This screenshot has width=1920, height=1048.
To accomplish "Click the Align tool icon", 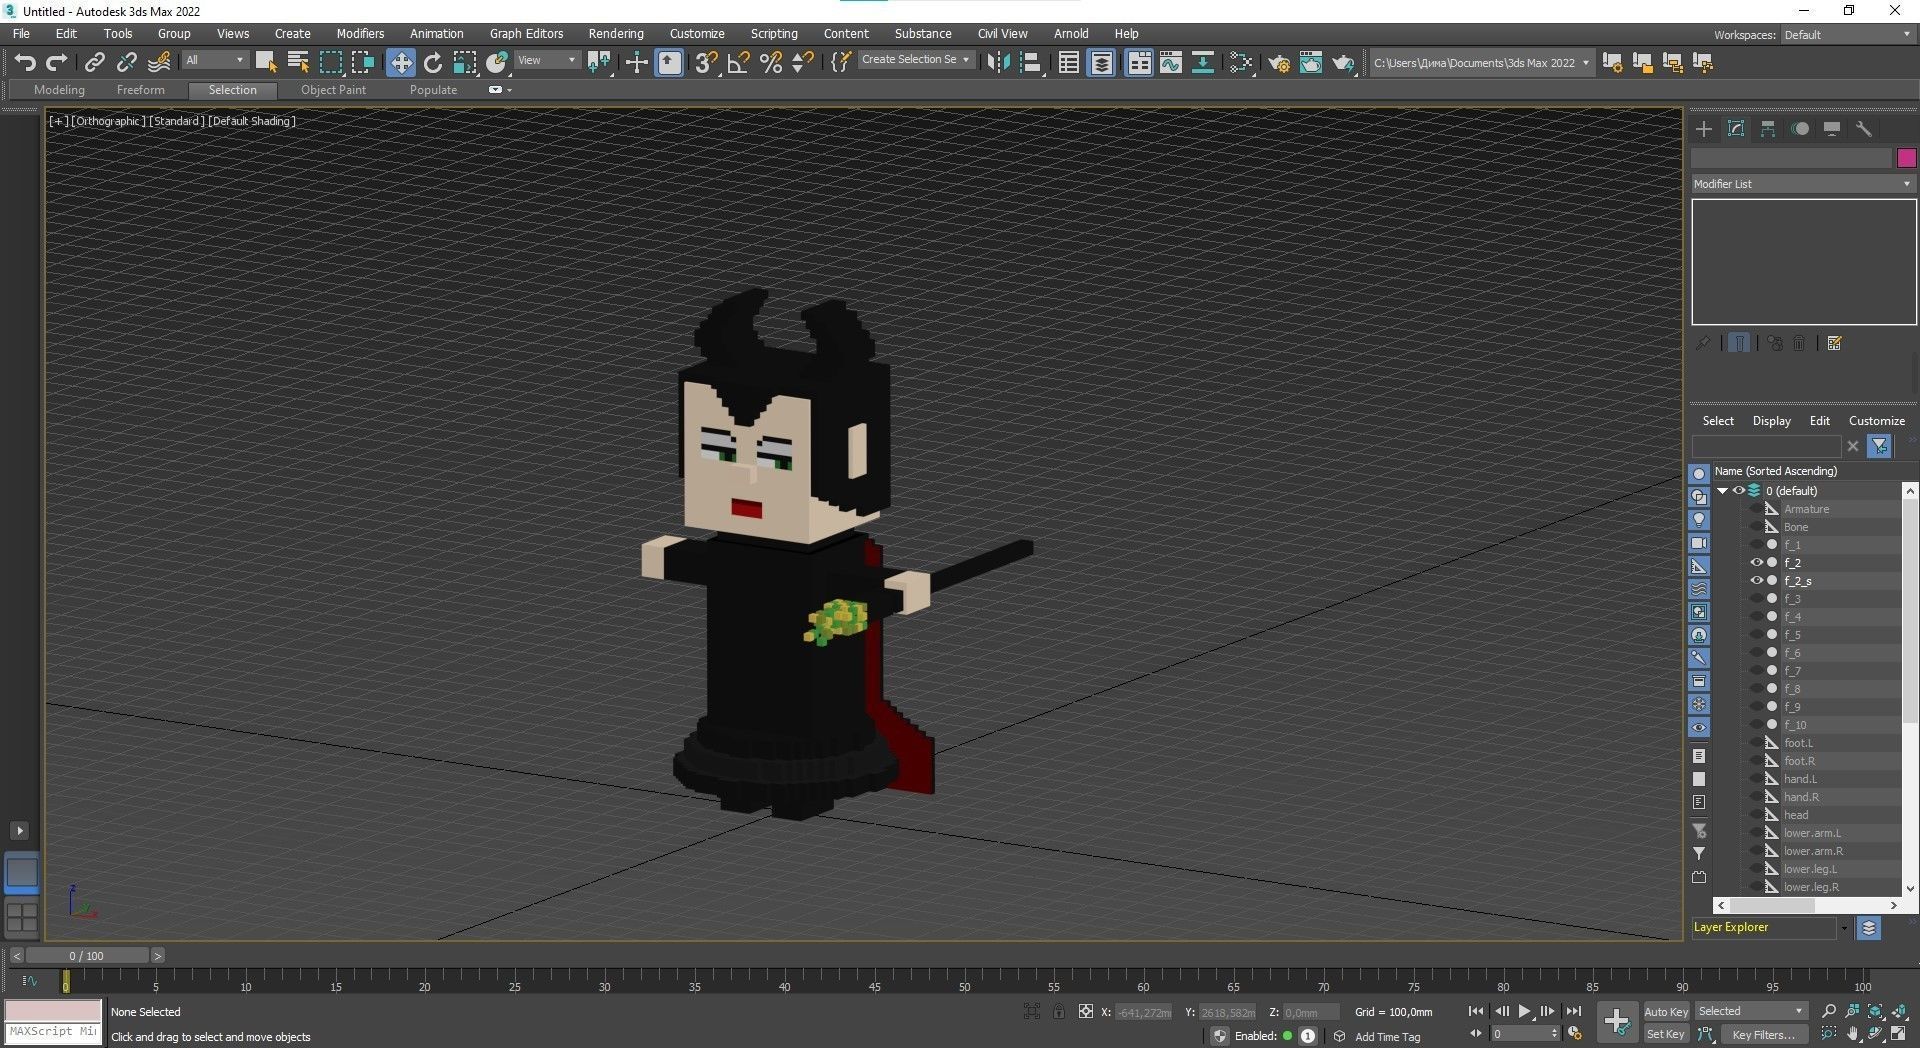I will click(x=1031, y=62).
